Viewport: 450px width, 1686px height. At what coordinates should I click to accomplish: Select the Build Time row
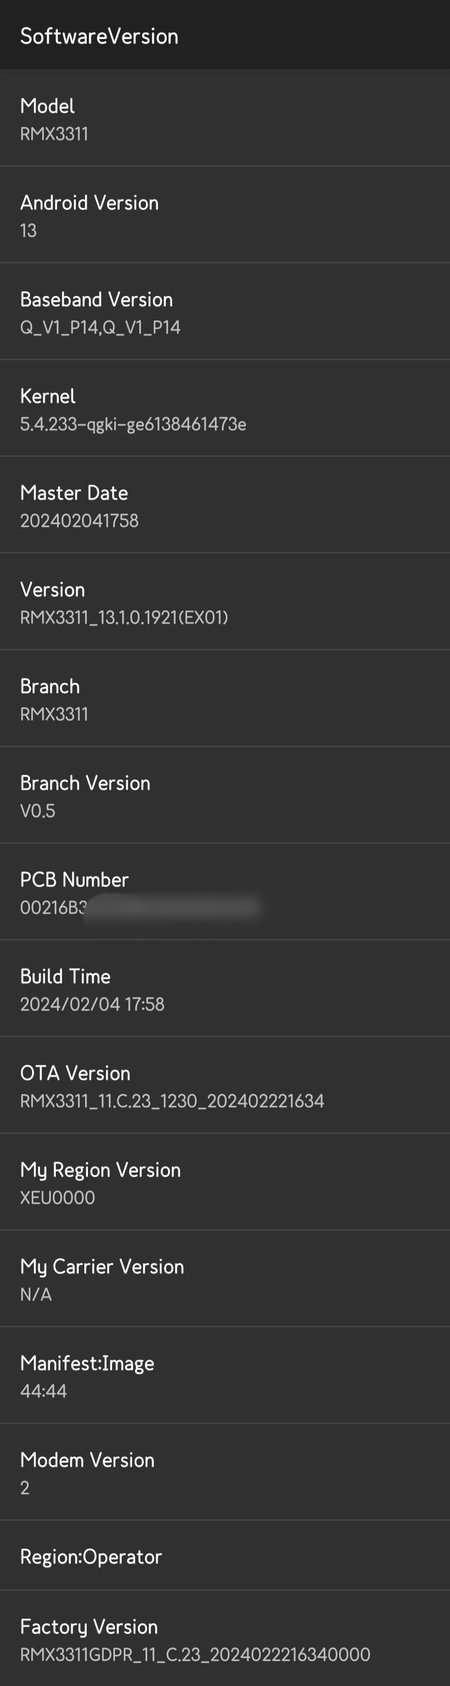(x=225, y=989)
